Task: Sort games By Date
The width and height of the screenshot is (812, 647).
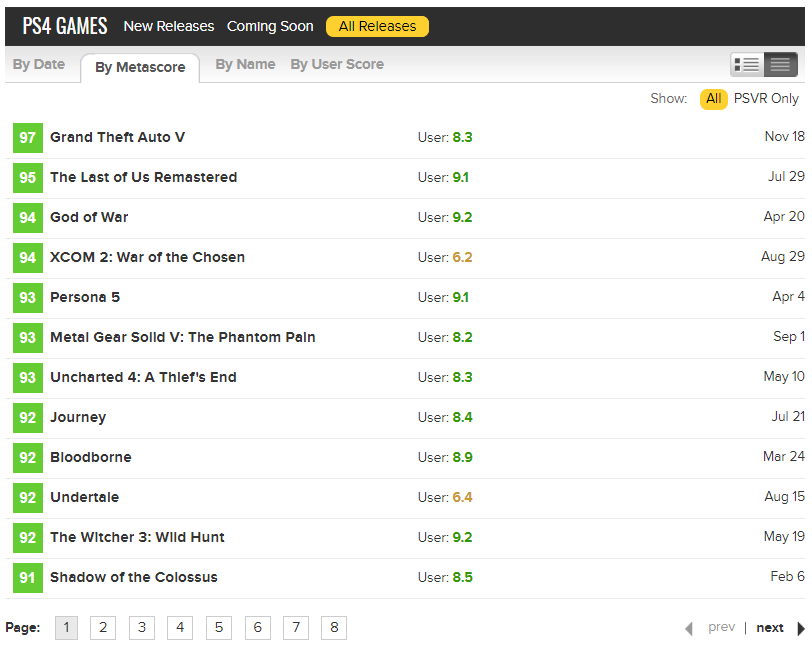Action: (x=39, y=64)
